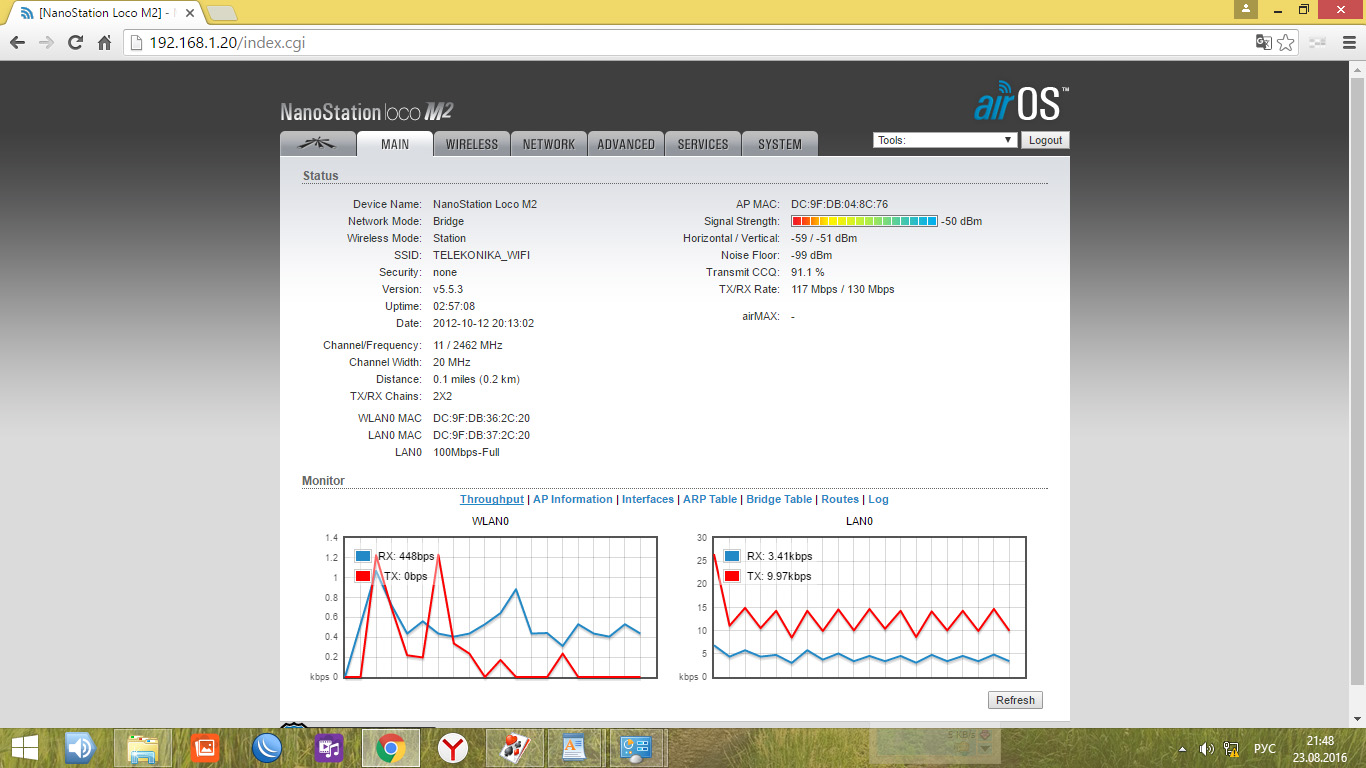Viewport: 1366px width, 768px height.
Task: Select the Noise Floor value -99 dBm
Action: 811,255
